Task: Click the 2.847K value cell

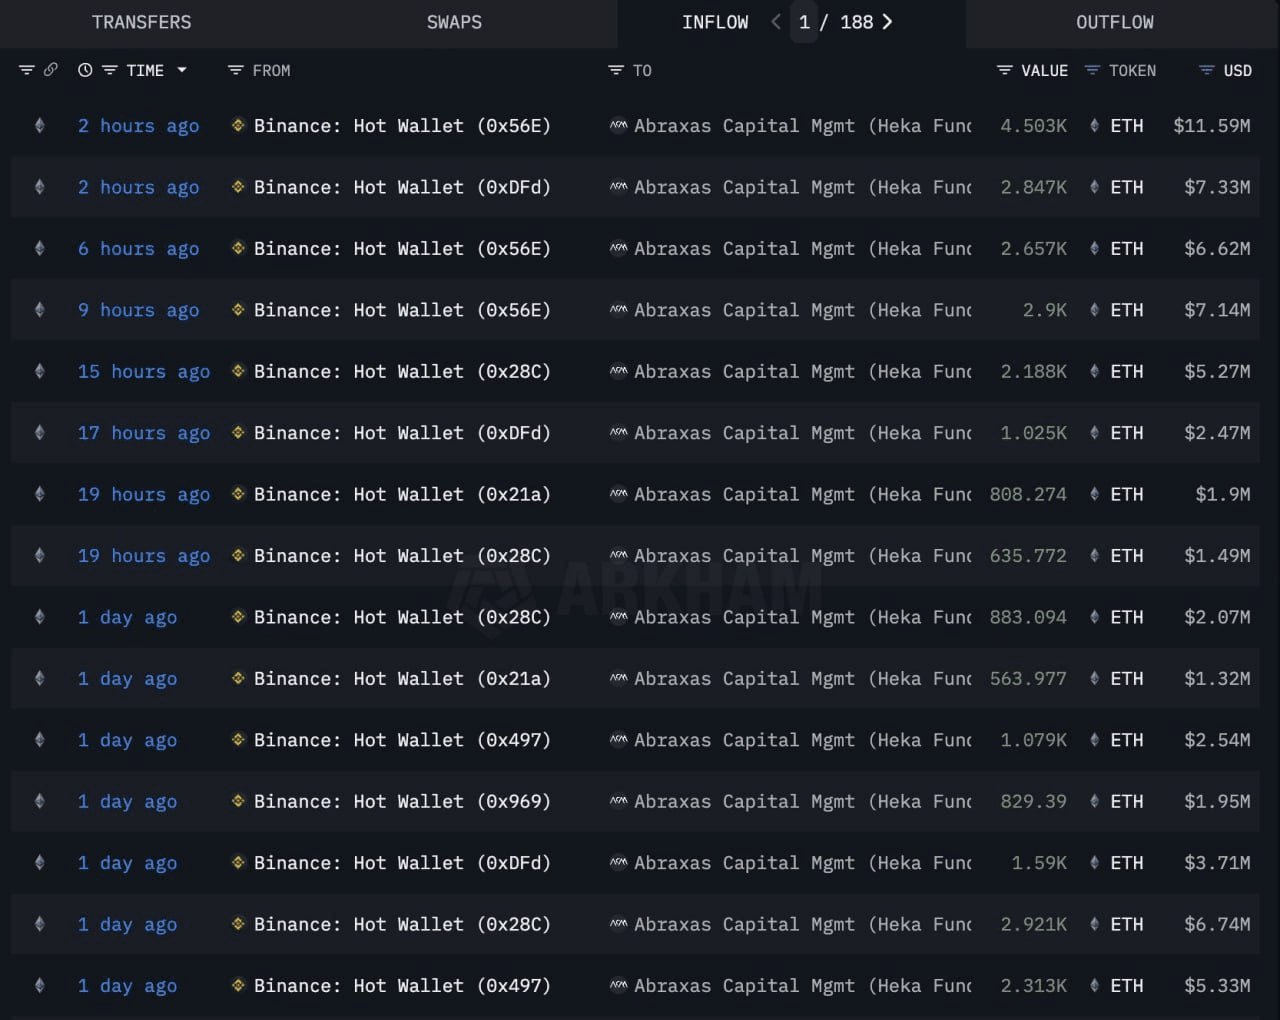Action: click(1033, 187)
